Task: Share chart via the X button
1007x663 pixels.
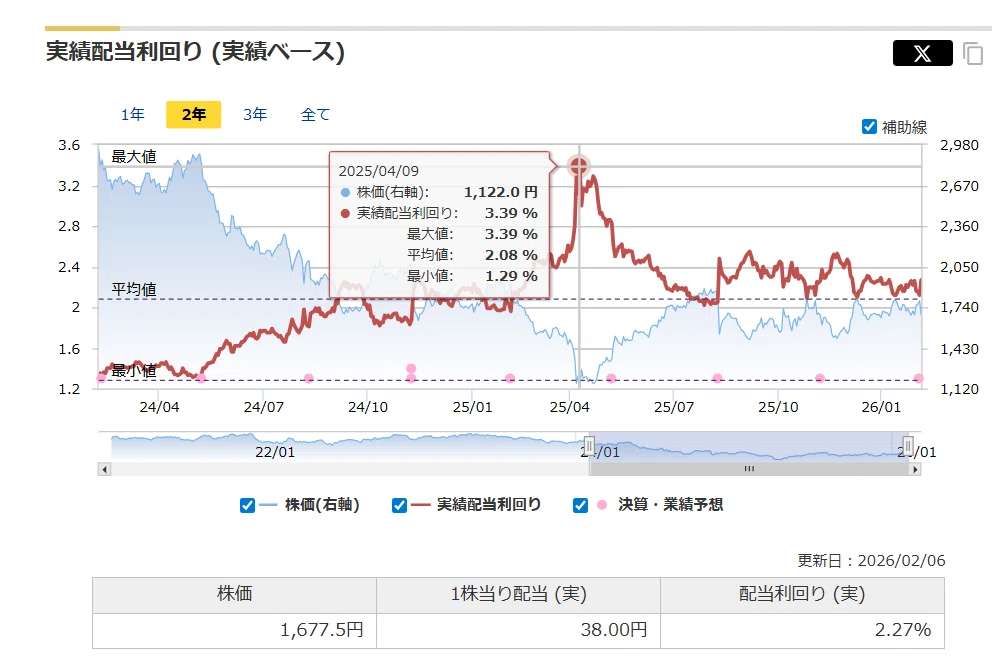Action: [x=922, y=53]
